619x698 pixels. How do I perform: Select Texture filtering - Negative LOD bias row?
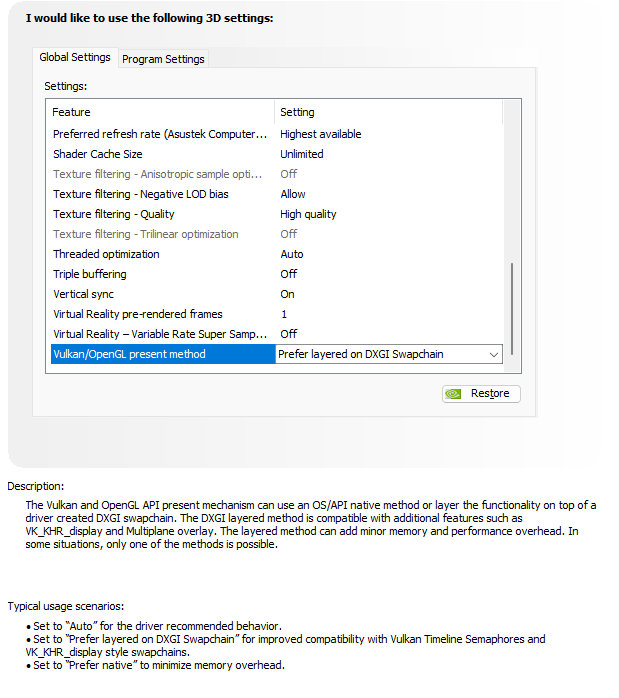[277, 194]
